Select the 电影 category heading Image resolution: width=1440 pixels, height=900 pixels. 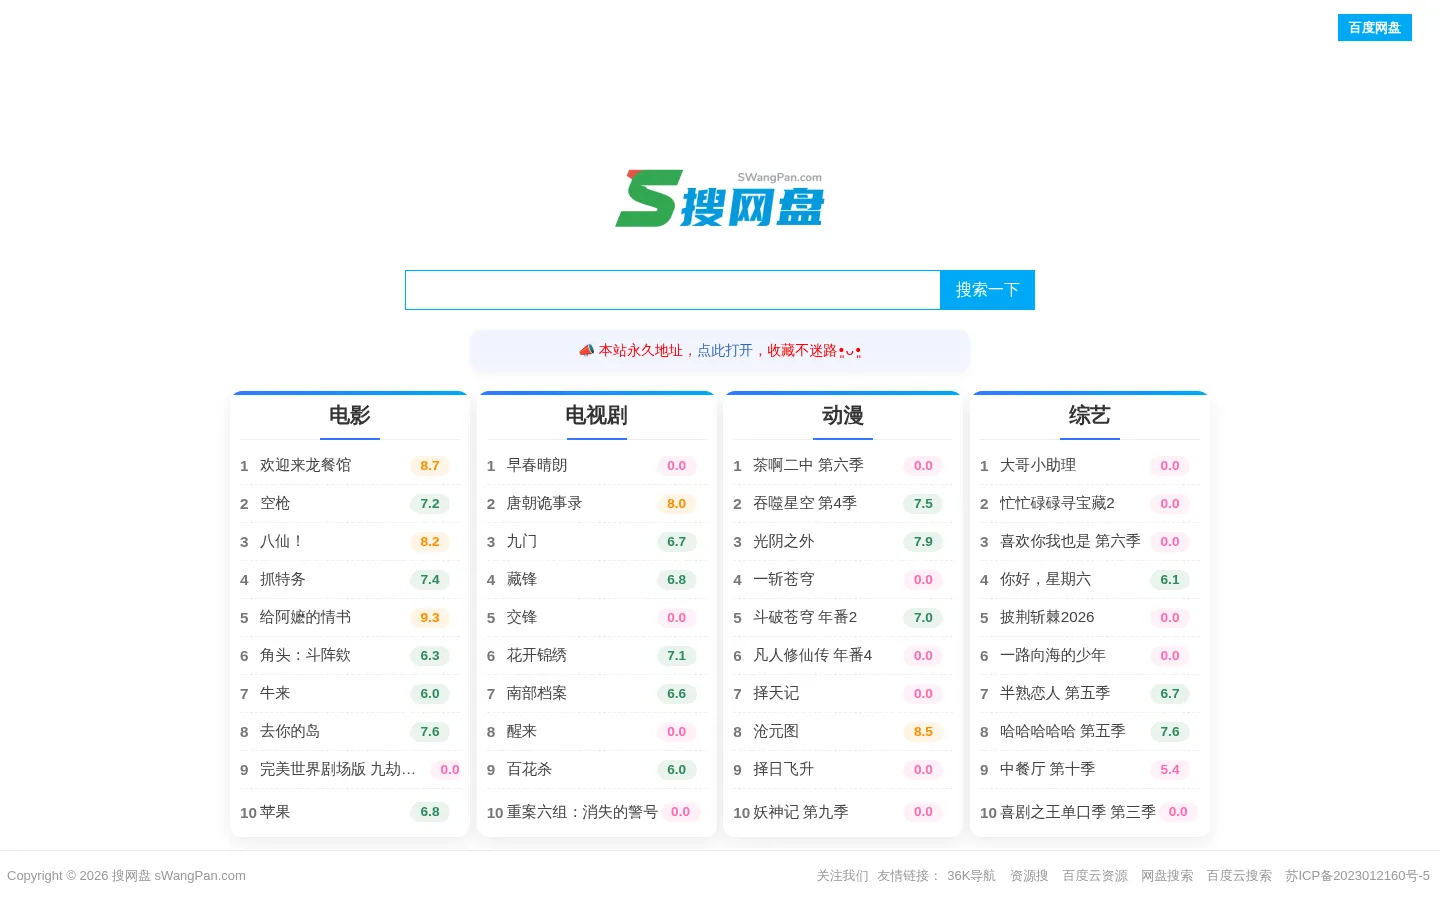pos(350,415)
